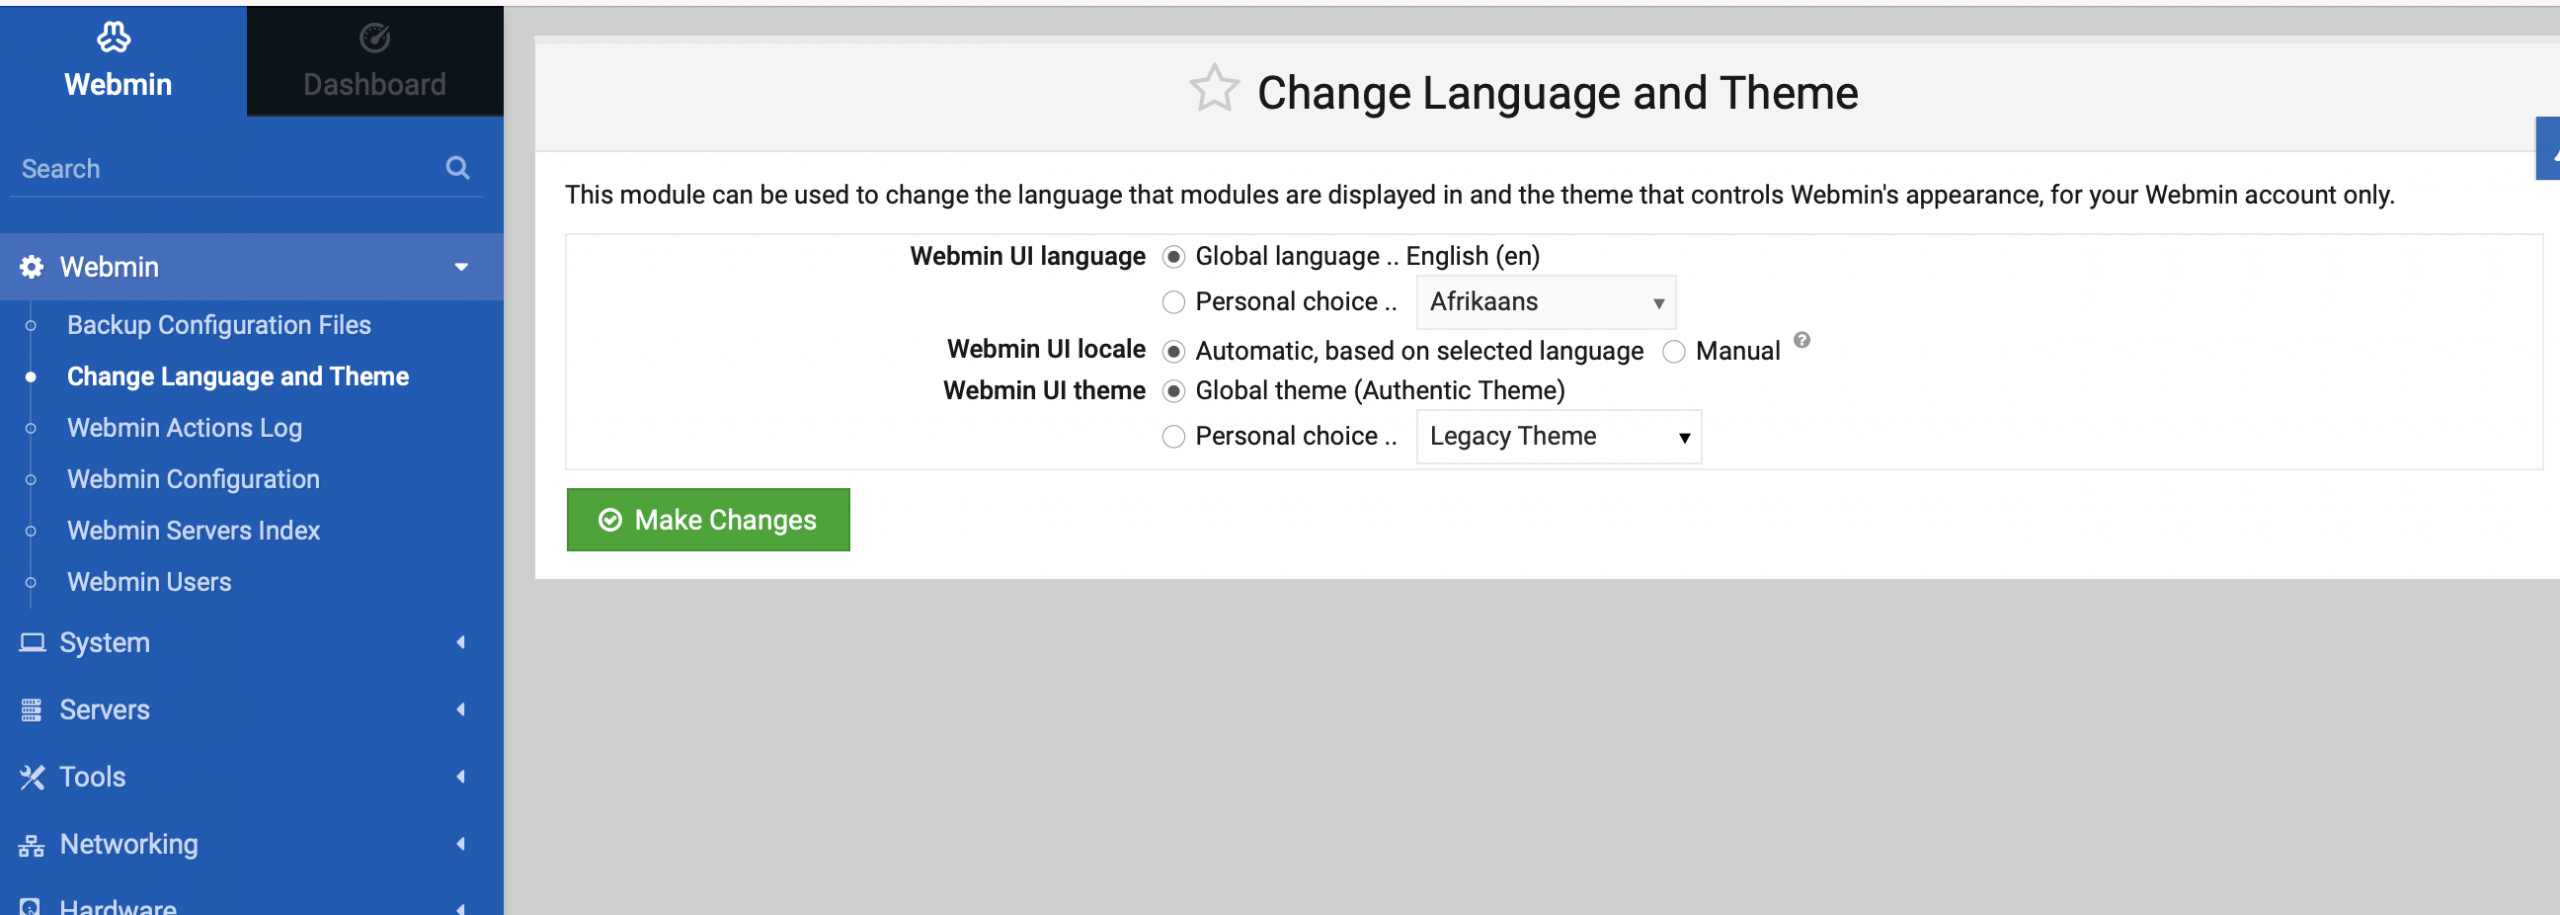Click the search magnifier icon
This screenshot has width=2560, height=915.
point(458,168)
